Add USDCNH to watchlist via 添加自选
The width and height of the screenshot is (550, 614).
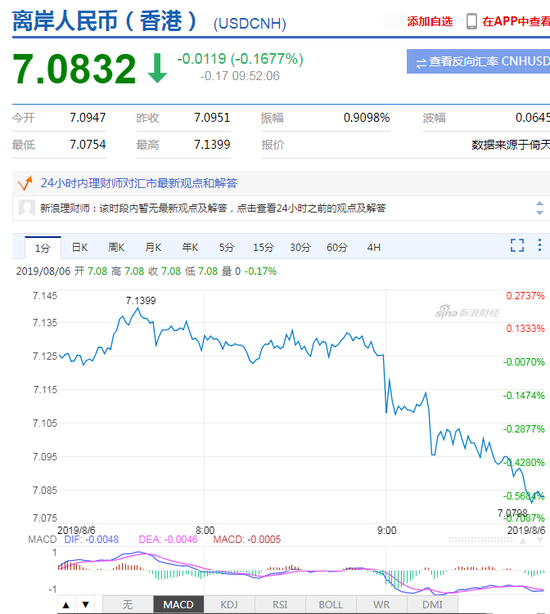point(429,21)
